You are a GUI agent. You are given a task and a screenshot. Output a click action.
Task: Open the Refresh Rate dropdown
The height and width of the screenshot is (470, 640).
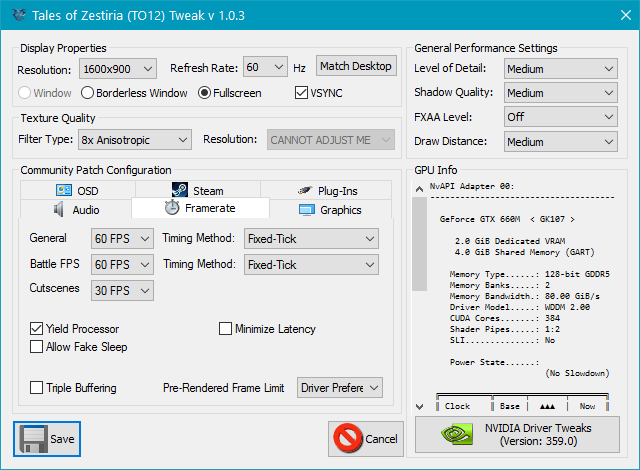pos(265,67)
